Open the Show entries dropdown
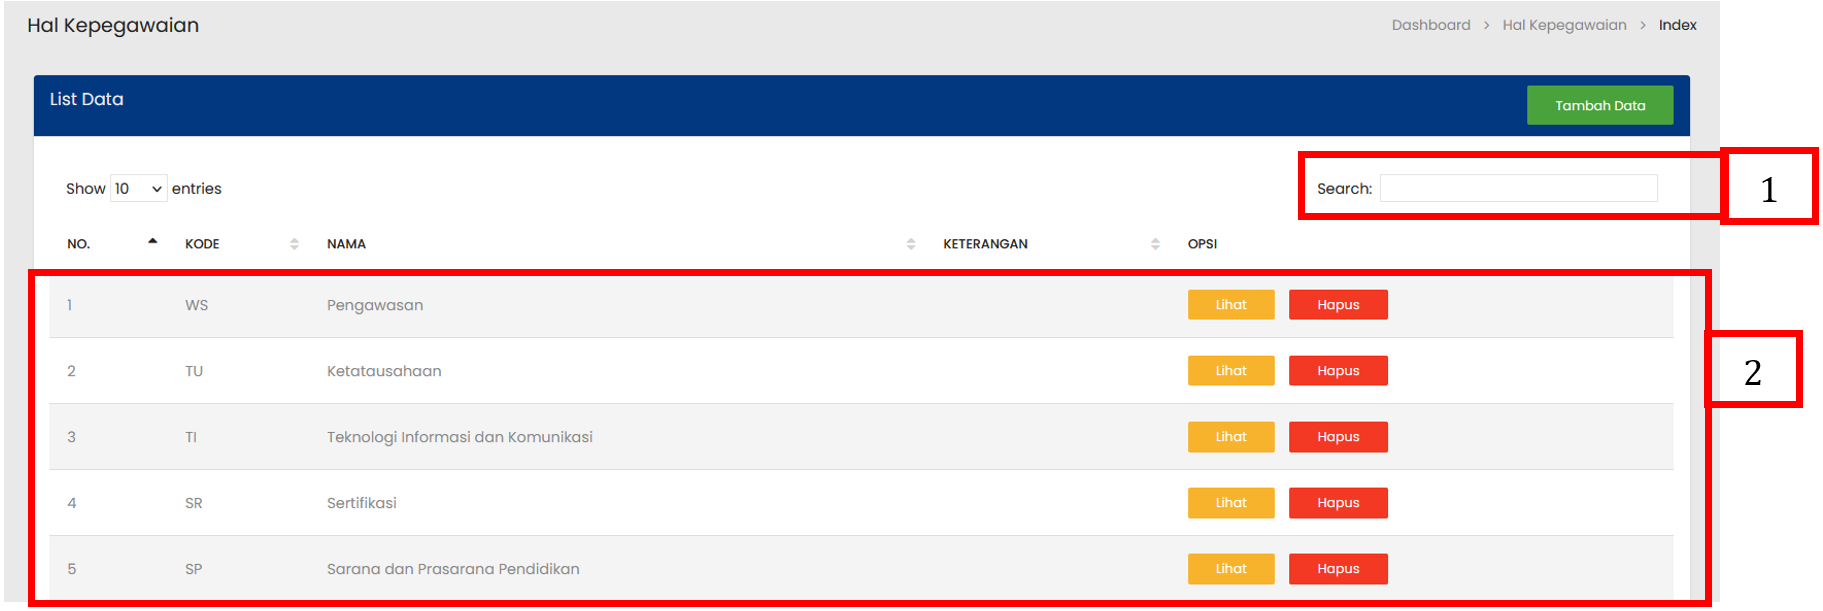 (138, 189)
